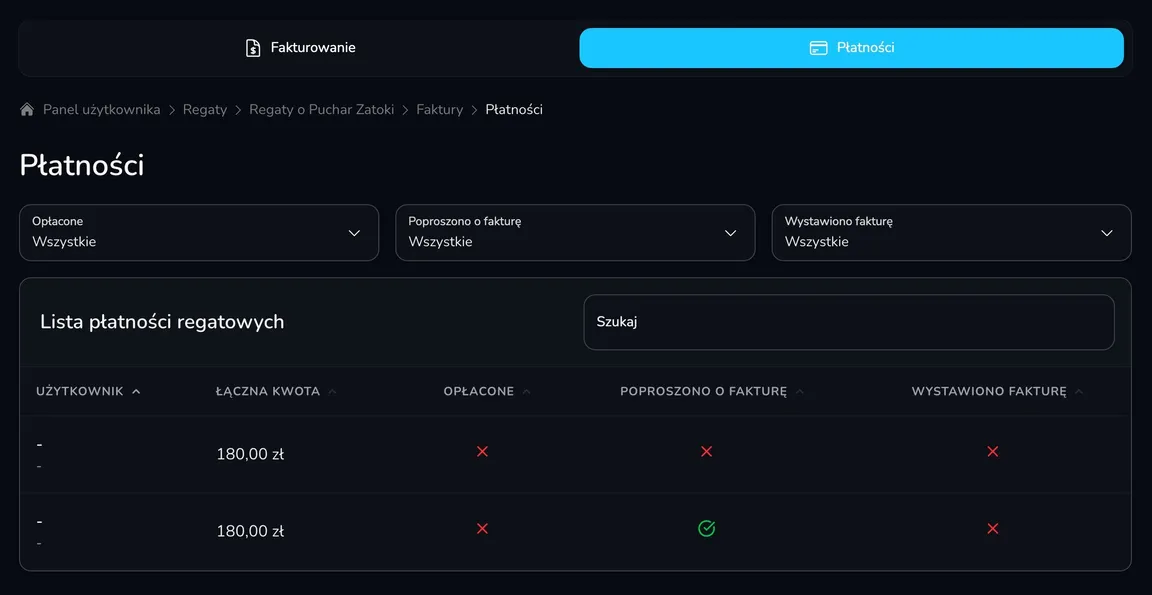Image resolution: width=1152 pixels, height=595 pixels.
Task: Sort table by Użytkownik column
Action: pos(88,392)
